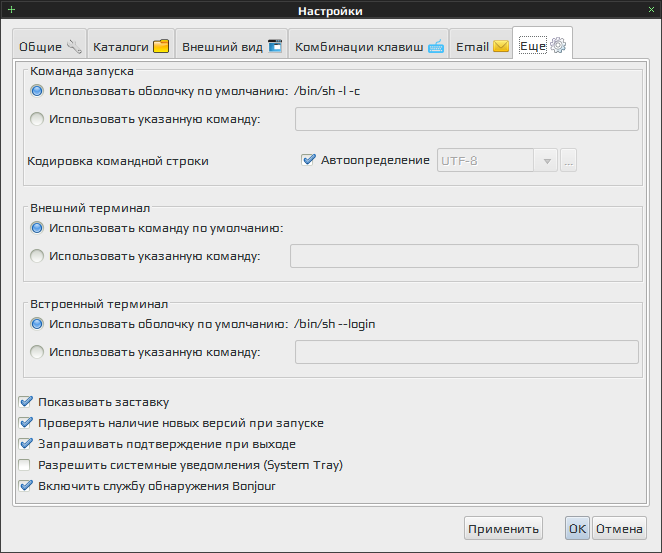Click the envelope icon on Email tab

coord(501,46)
